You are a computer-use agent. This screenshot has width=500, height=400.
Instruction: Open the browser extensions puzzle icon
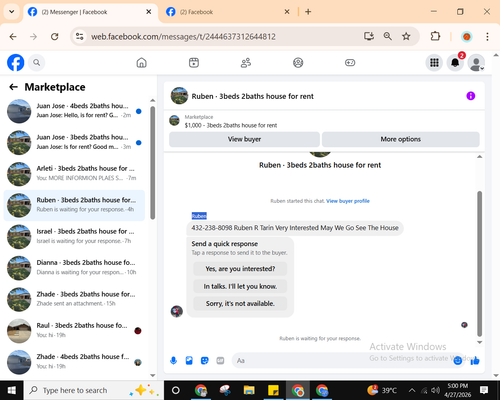[x=435, y=36]
